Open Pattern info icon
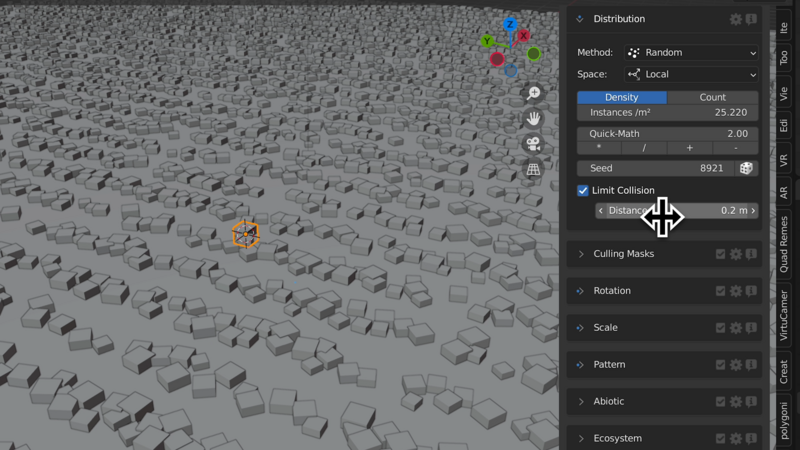This screenshot has width=800, height=450. click(751, 365)
